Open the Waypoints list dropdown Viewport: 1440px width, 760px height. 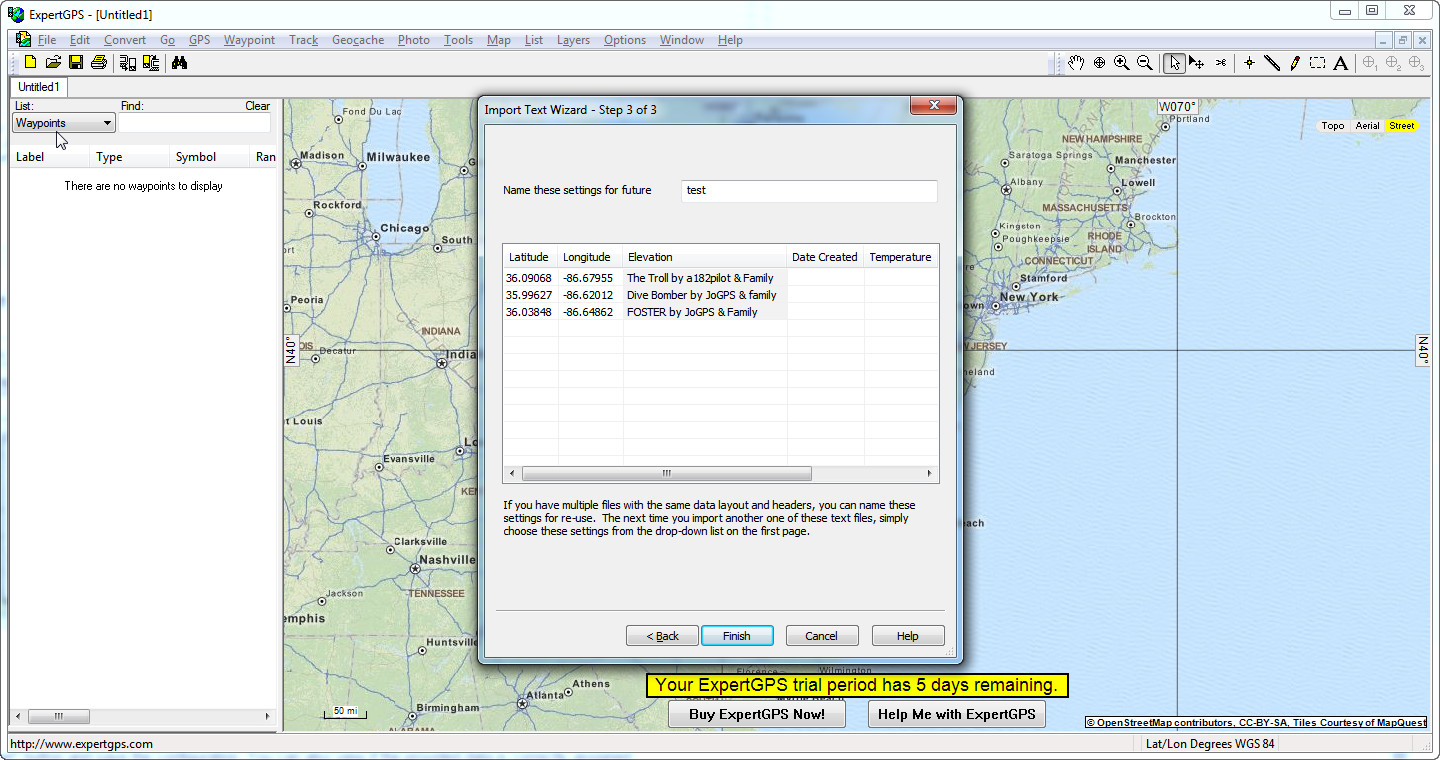pos(64,123)
